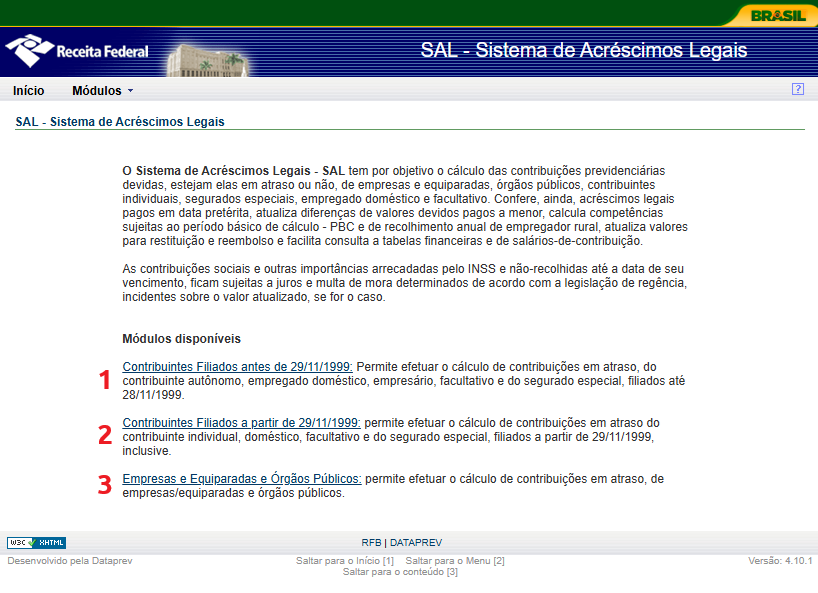Open the Módulos menu
Screen dimensions: 818x593
pos(96,90)
